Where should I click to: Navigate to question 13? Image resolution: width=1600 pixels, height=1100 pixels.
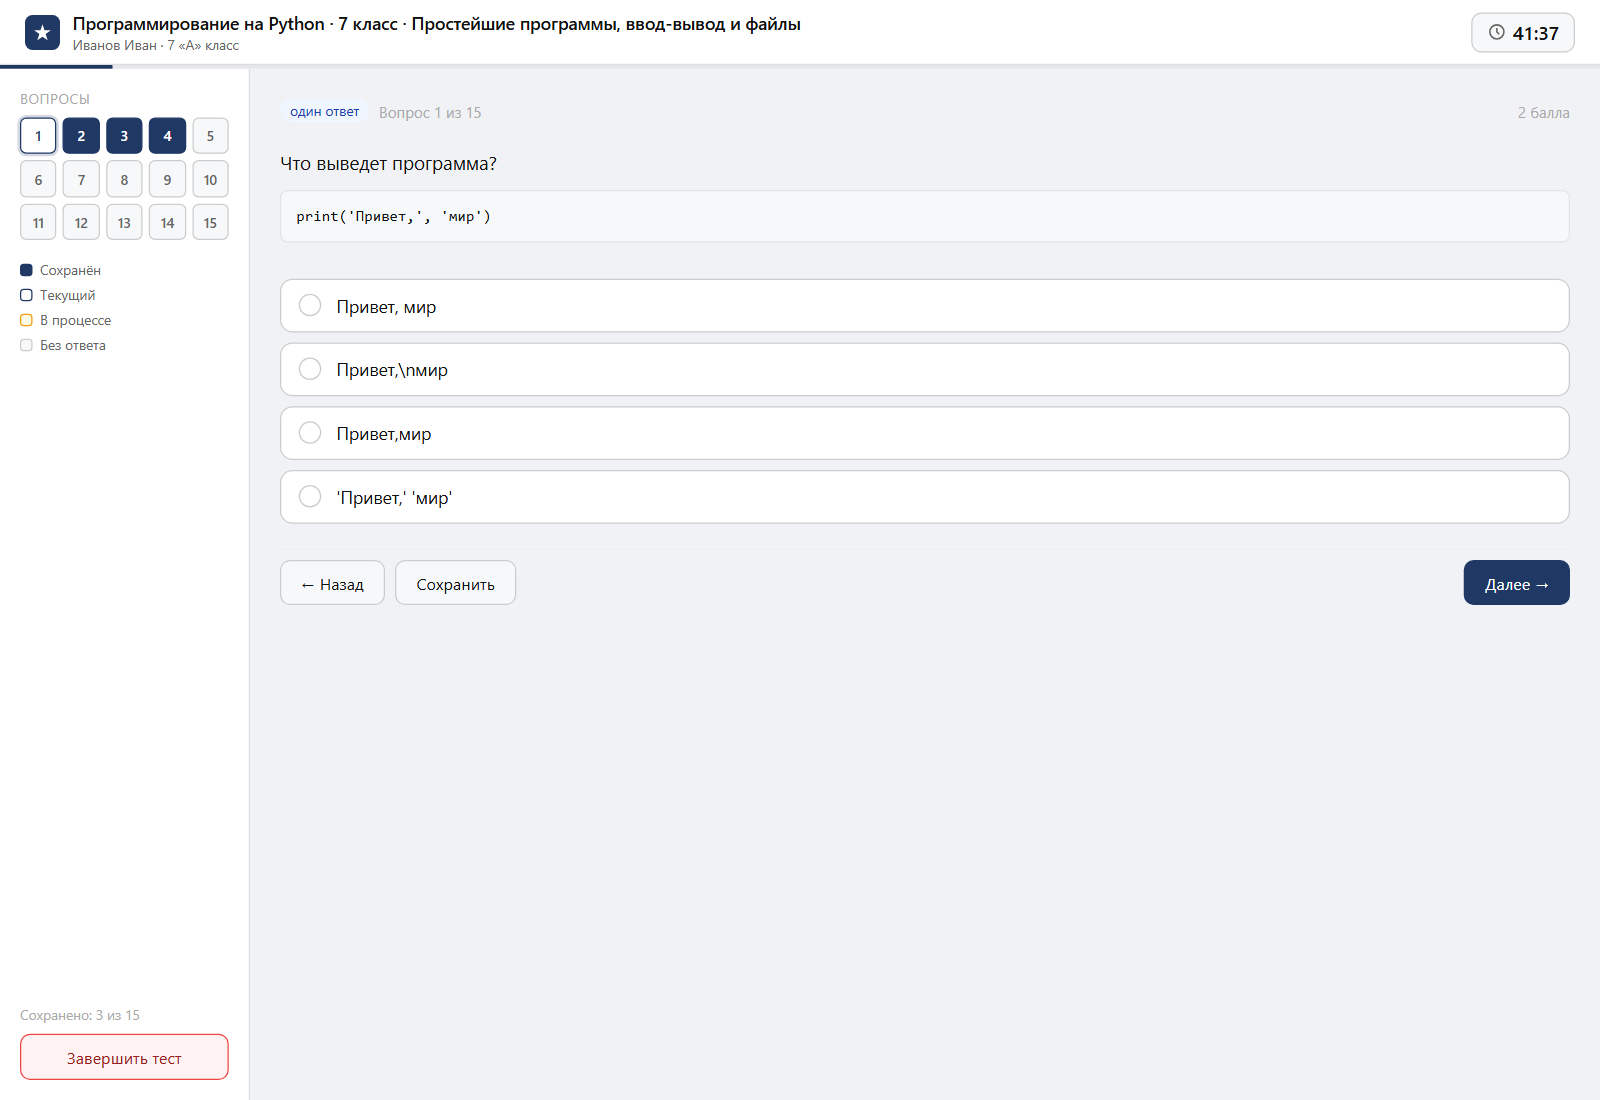coord(124,223)
